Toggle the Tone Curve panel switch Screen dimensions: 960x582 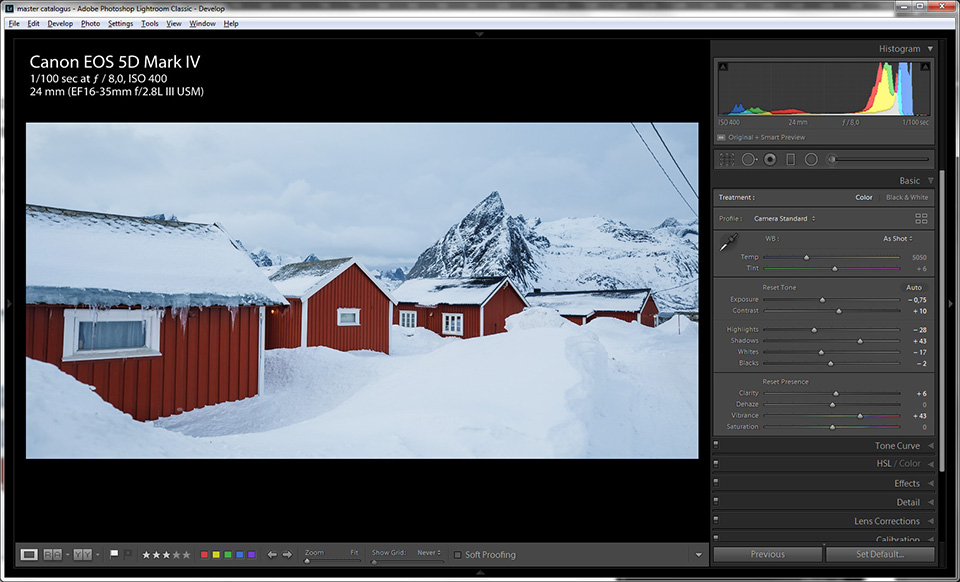716,445
